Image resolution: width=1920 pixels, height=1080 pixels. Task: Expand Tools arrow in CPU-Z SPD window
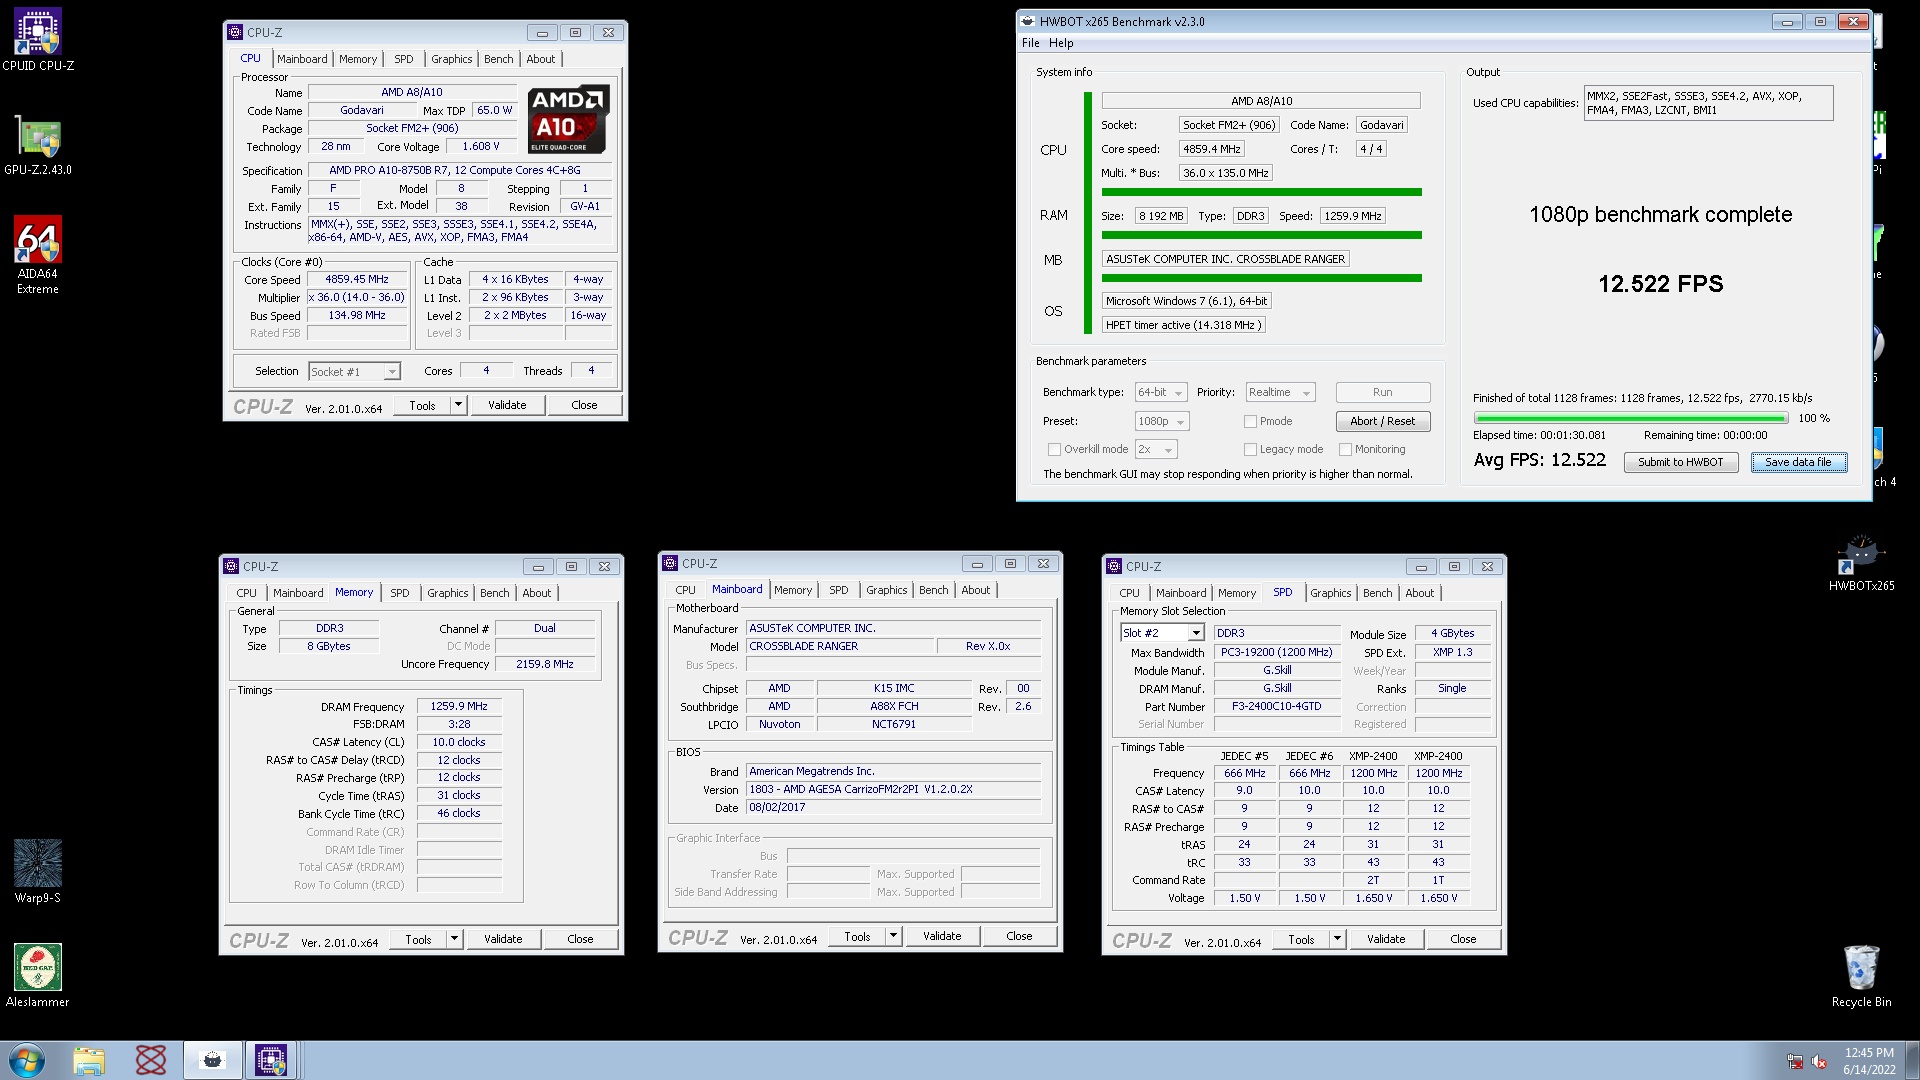coord(1337,939)
